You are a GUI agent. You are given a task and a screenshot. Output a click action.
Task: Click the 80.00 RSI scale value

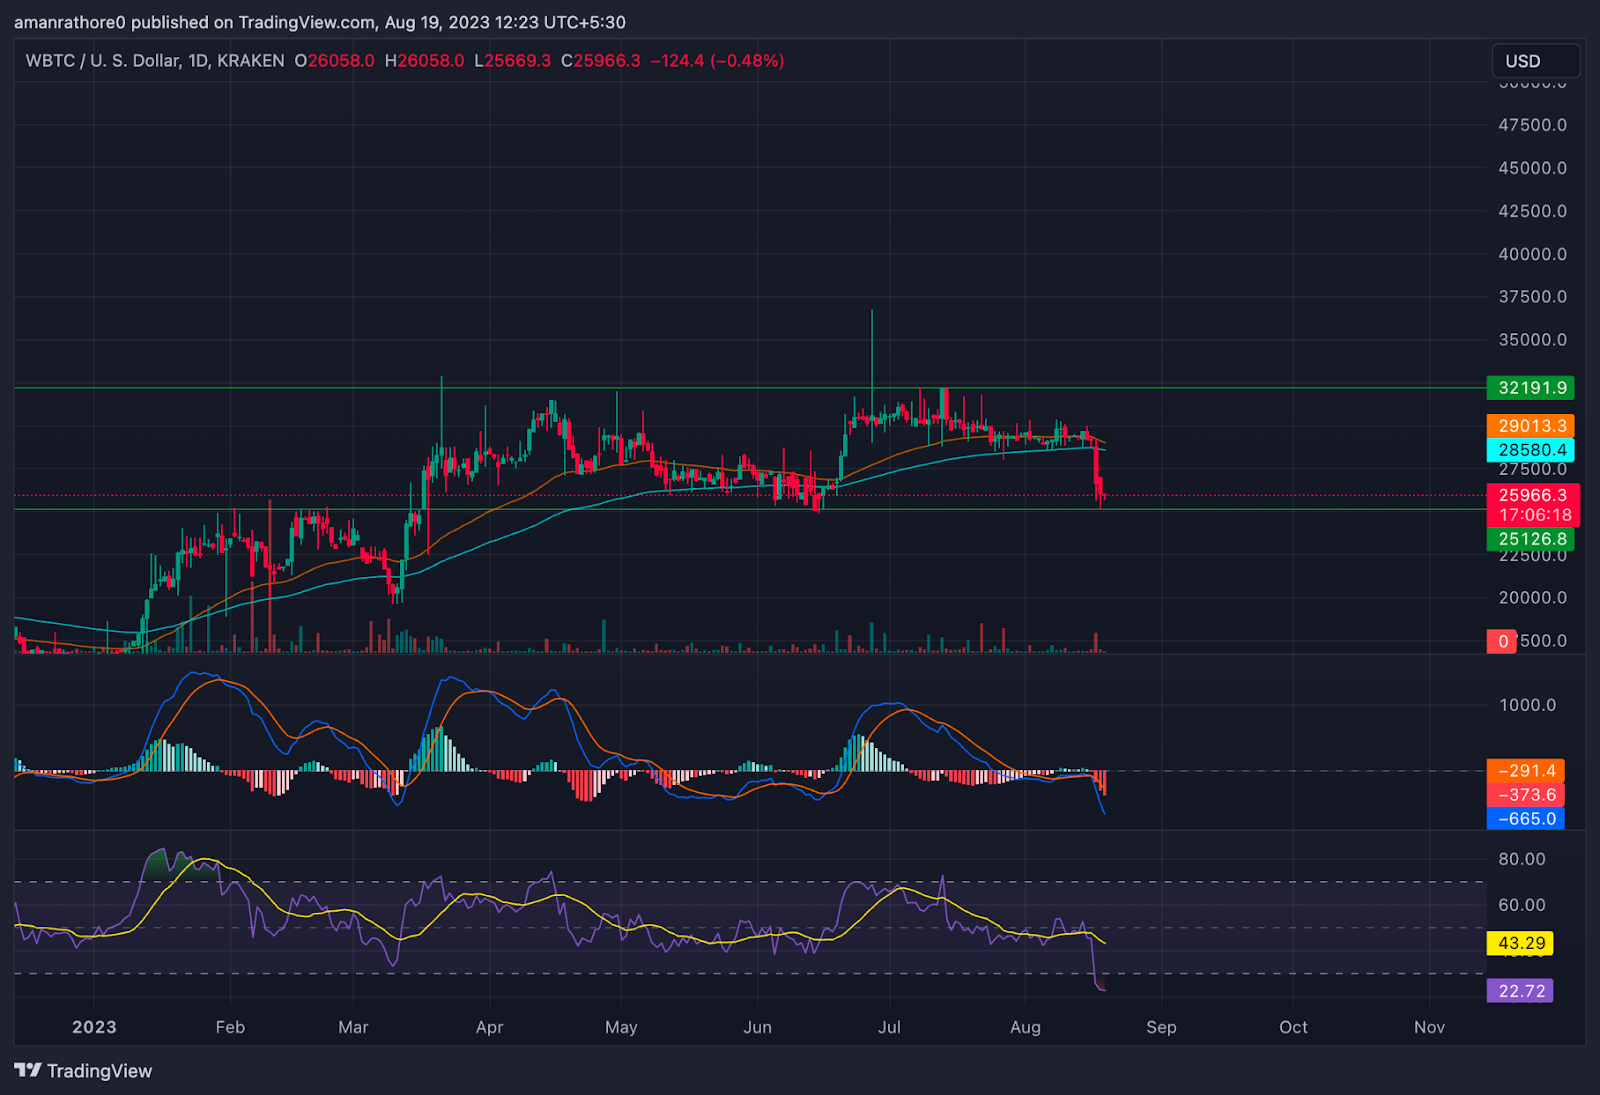tap(1522, 859)
